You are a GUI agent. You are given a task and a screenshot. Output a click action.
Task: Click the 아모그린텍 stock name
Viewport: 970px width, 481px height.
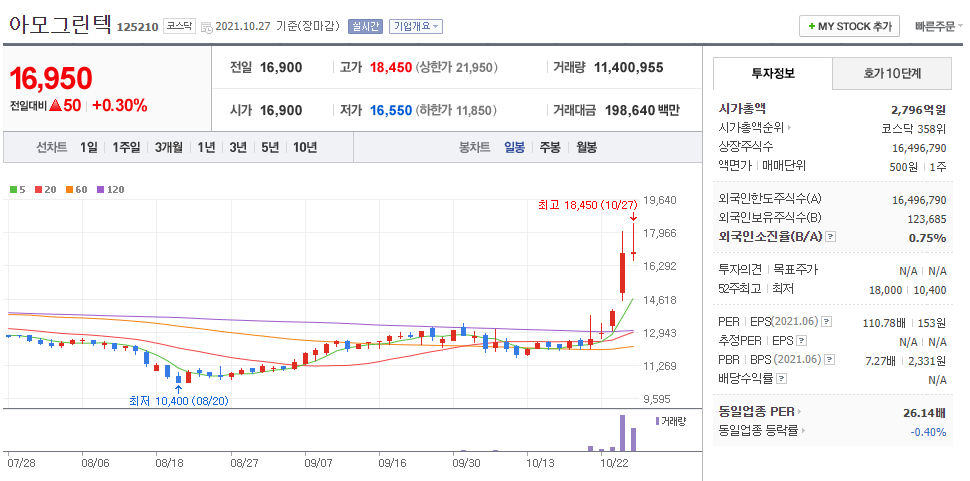pyautogui.click(x=60, y=25)
